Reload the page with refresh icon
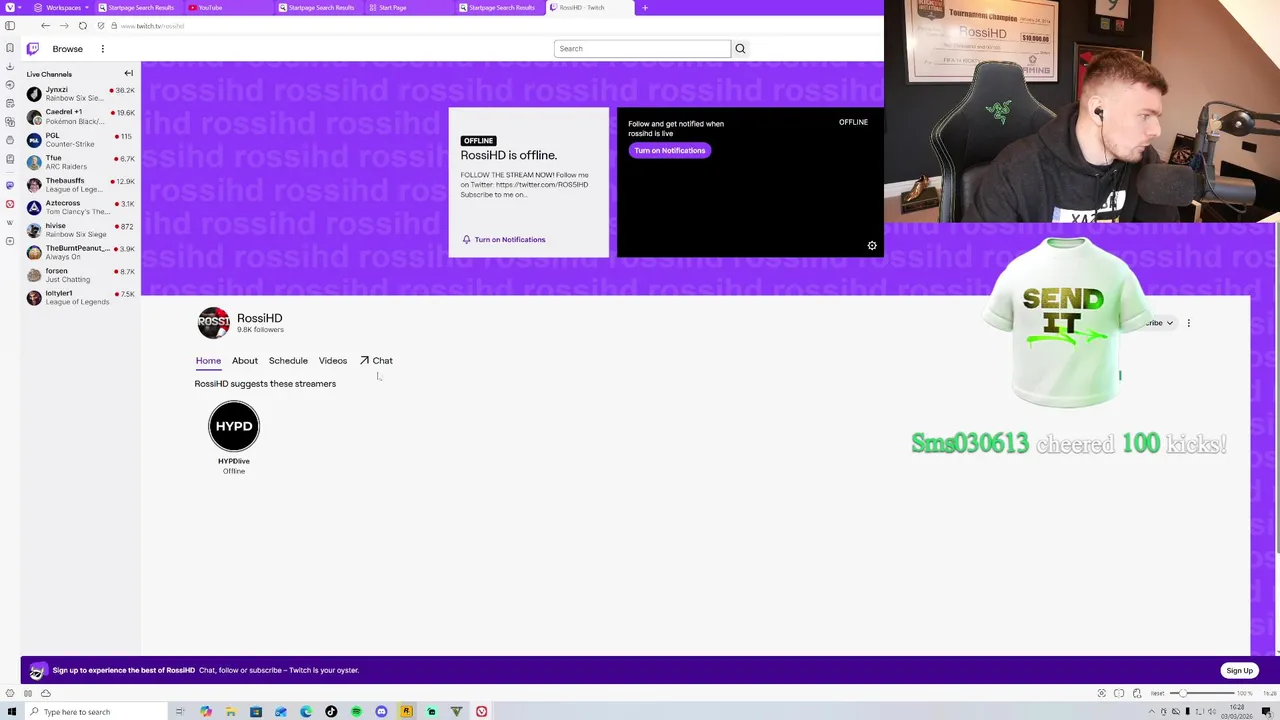The height and width of the screenshot is (720, 1280). 83,25
